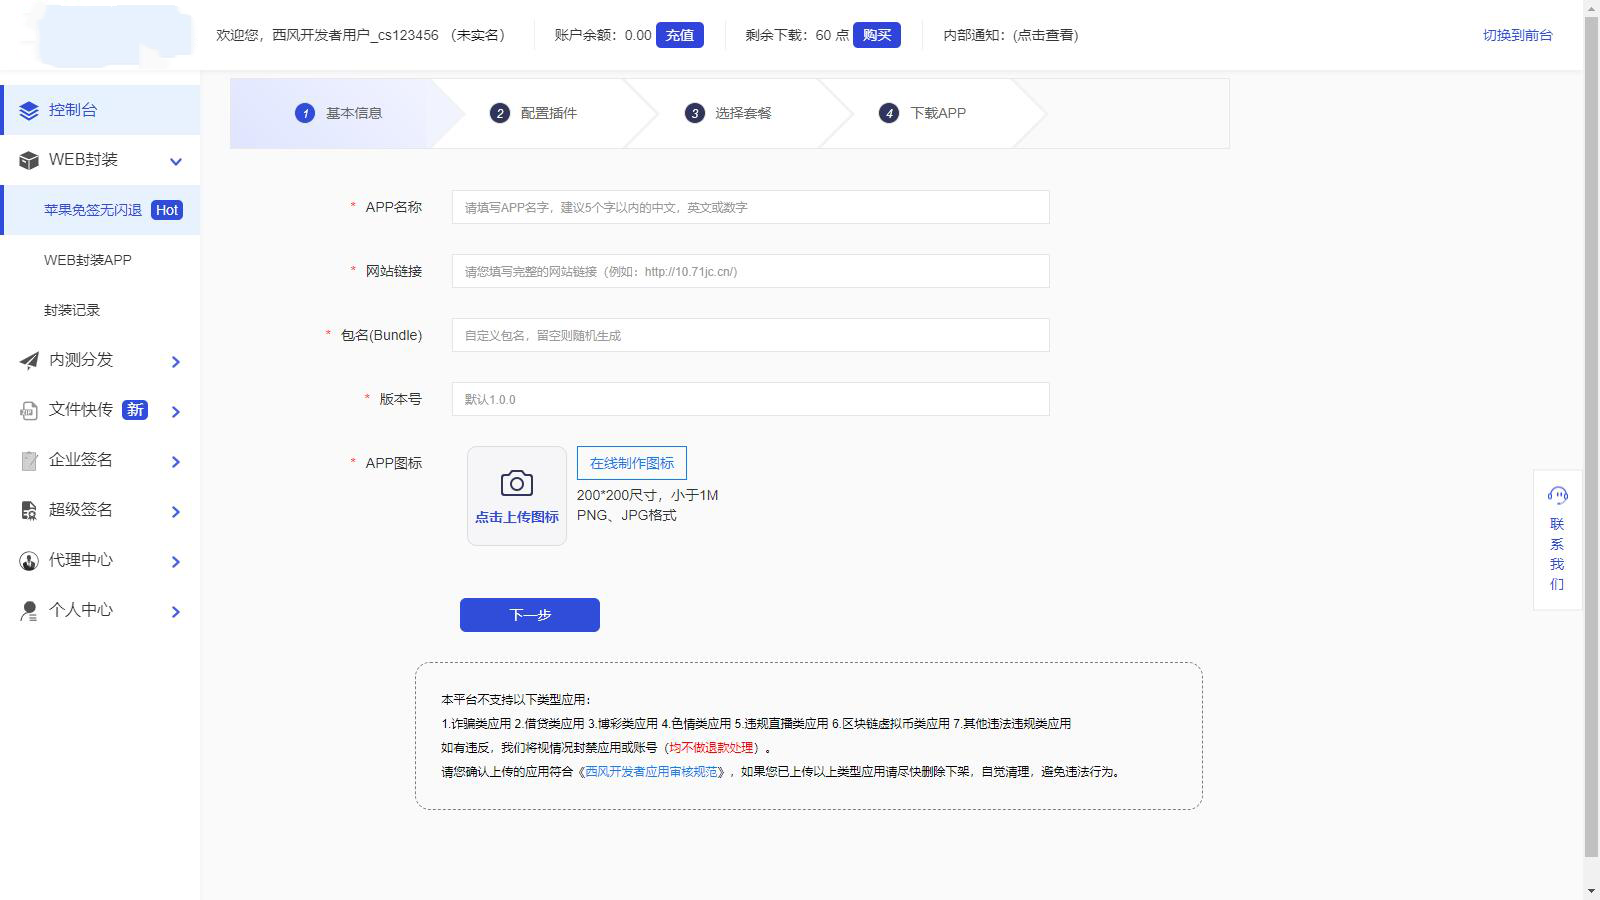This screenshot has width=1600, height=900.
Task: Collapse the WEB封装 menu chevron
Action: [x=176, y=160]
